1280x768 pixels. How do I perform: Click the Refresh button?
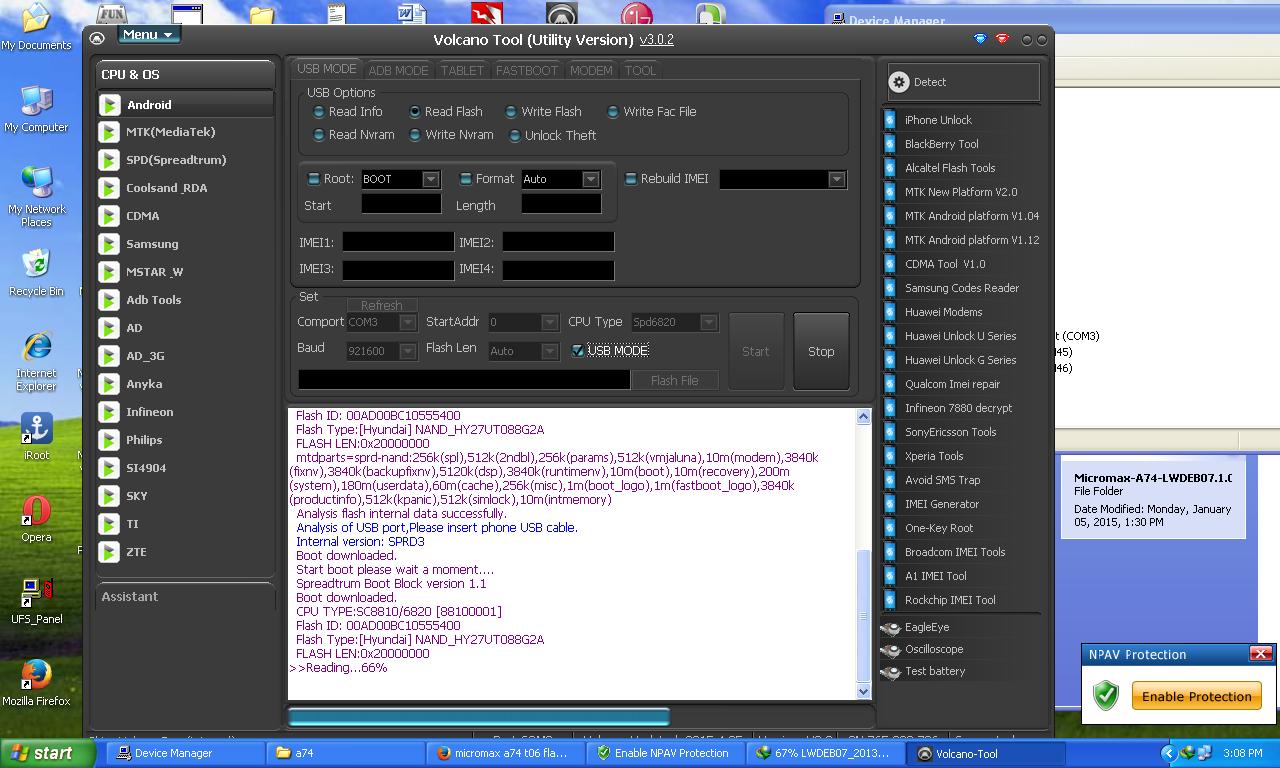(382, 305)
